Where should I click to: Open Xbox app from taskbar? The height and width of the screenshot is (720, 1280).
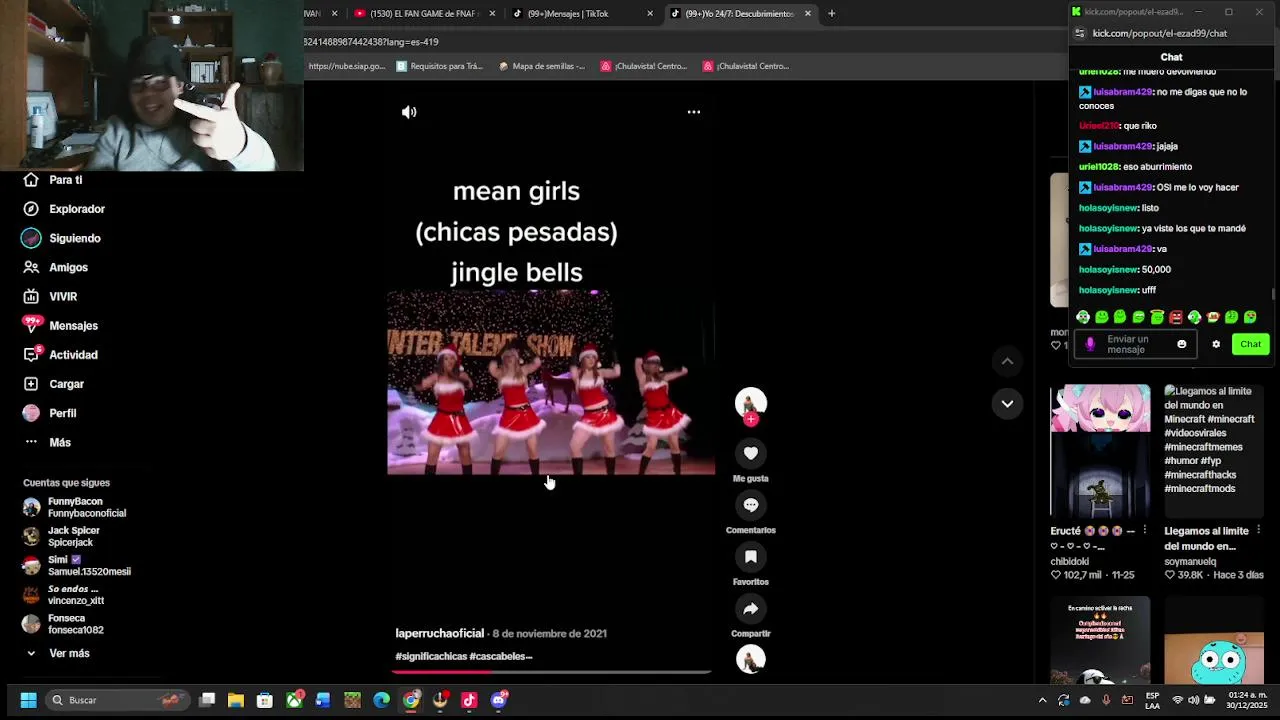294,700
